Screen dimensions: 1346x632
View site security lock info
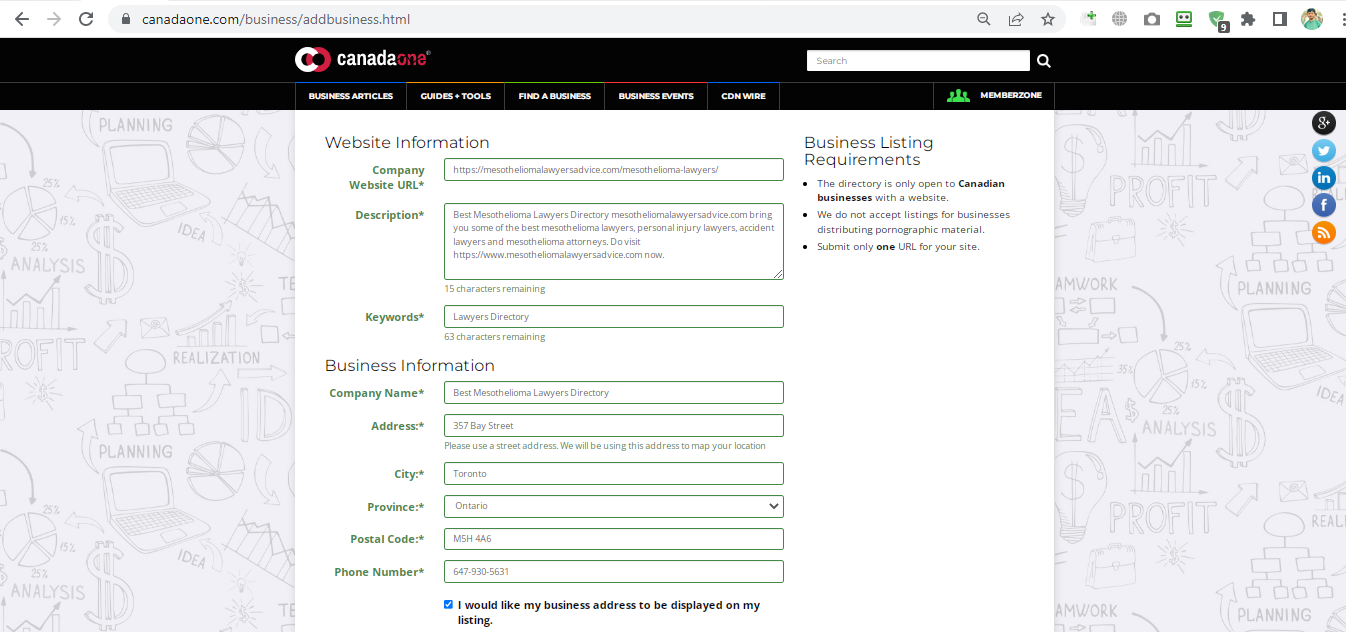[126, 19]
